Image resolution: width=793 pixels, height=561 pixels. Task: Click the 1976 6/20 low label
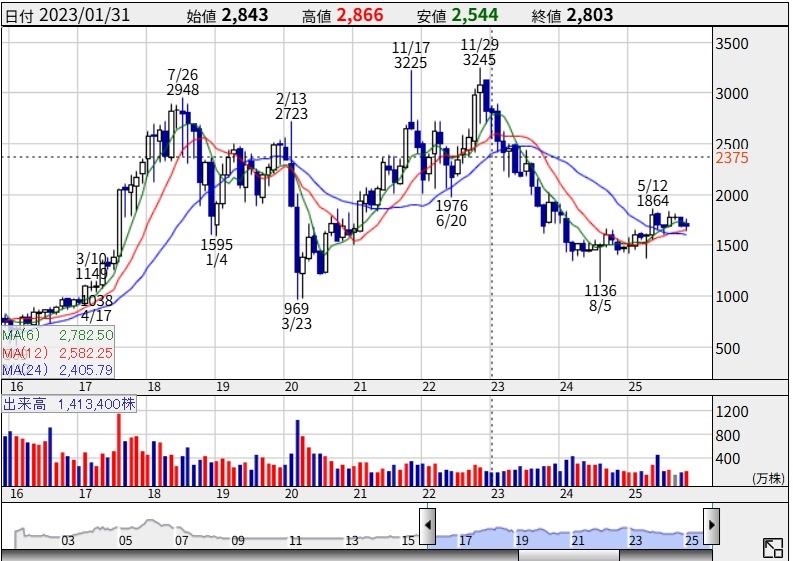[452, 213]
